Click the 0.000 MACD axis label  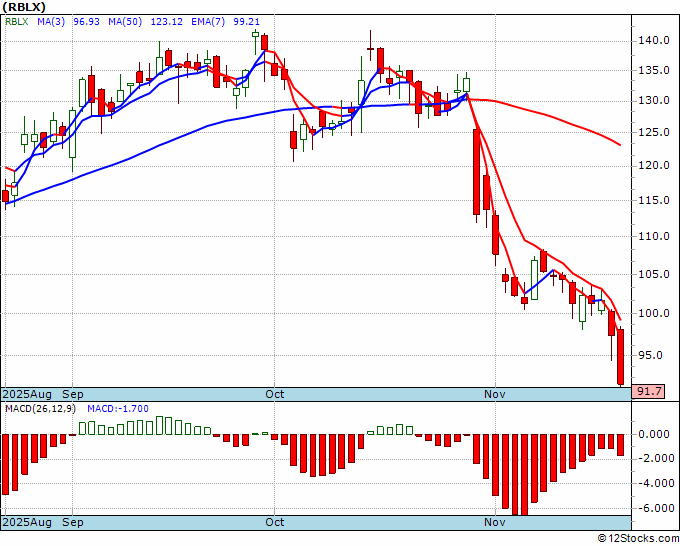[x=656, y=435]
